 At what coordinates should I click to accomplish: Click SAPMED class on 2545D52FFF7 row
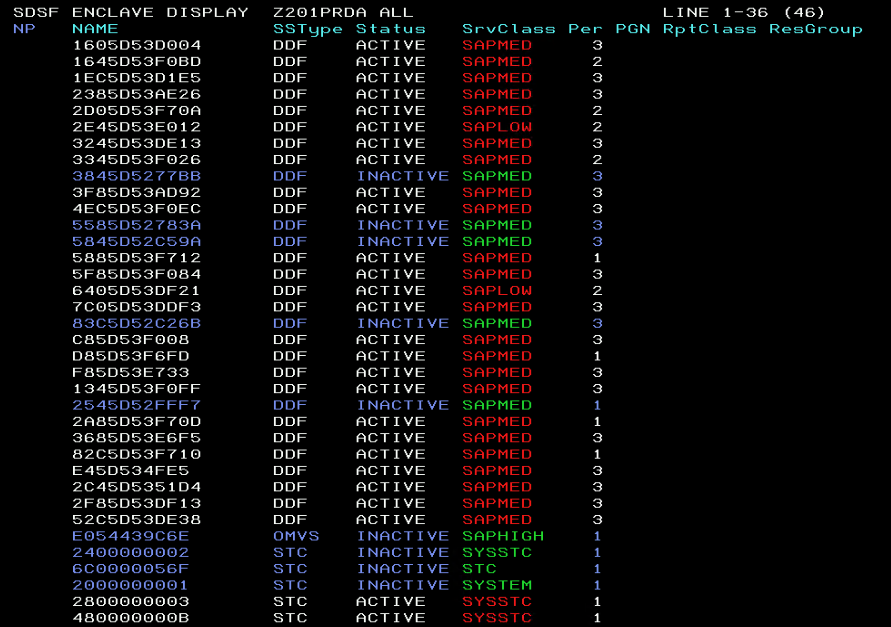[497, 405]
